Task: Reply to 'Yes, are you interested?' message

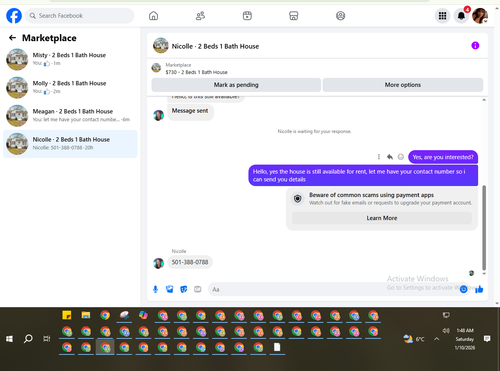Action: (x=390, y=157)
